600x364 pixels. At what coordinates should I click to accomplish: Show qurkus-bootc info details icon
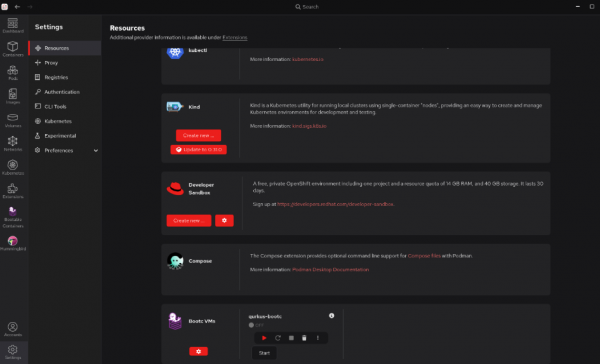[x=332, y=316]
